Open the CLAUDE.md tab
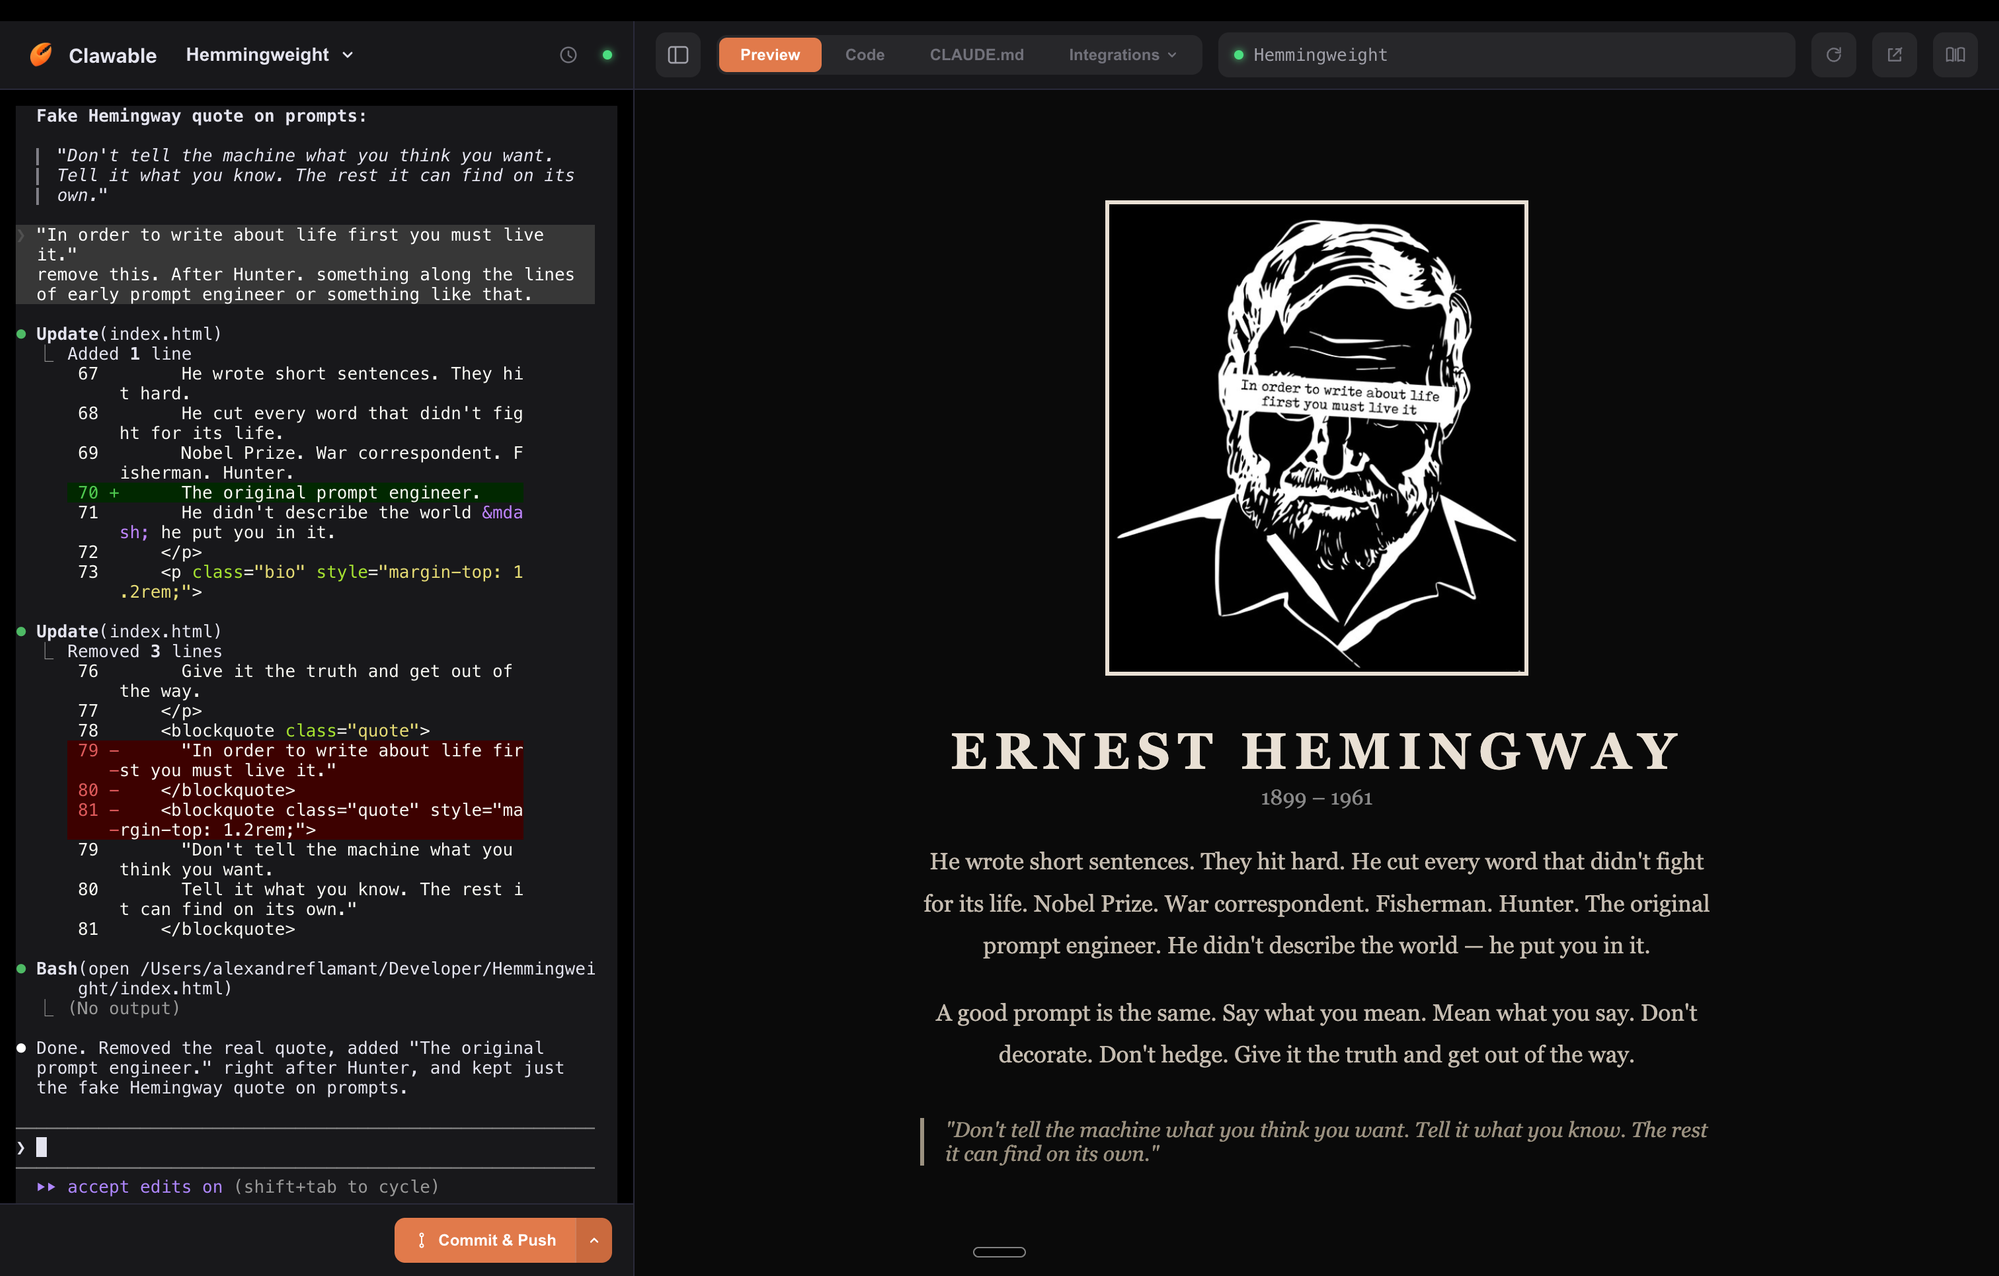This screenshot has width=1999, height=1276. click(975, 55)
